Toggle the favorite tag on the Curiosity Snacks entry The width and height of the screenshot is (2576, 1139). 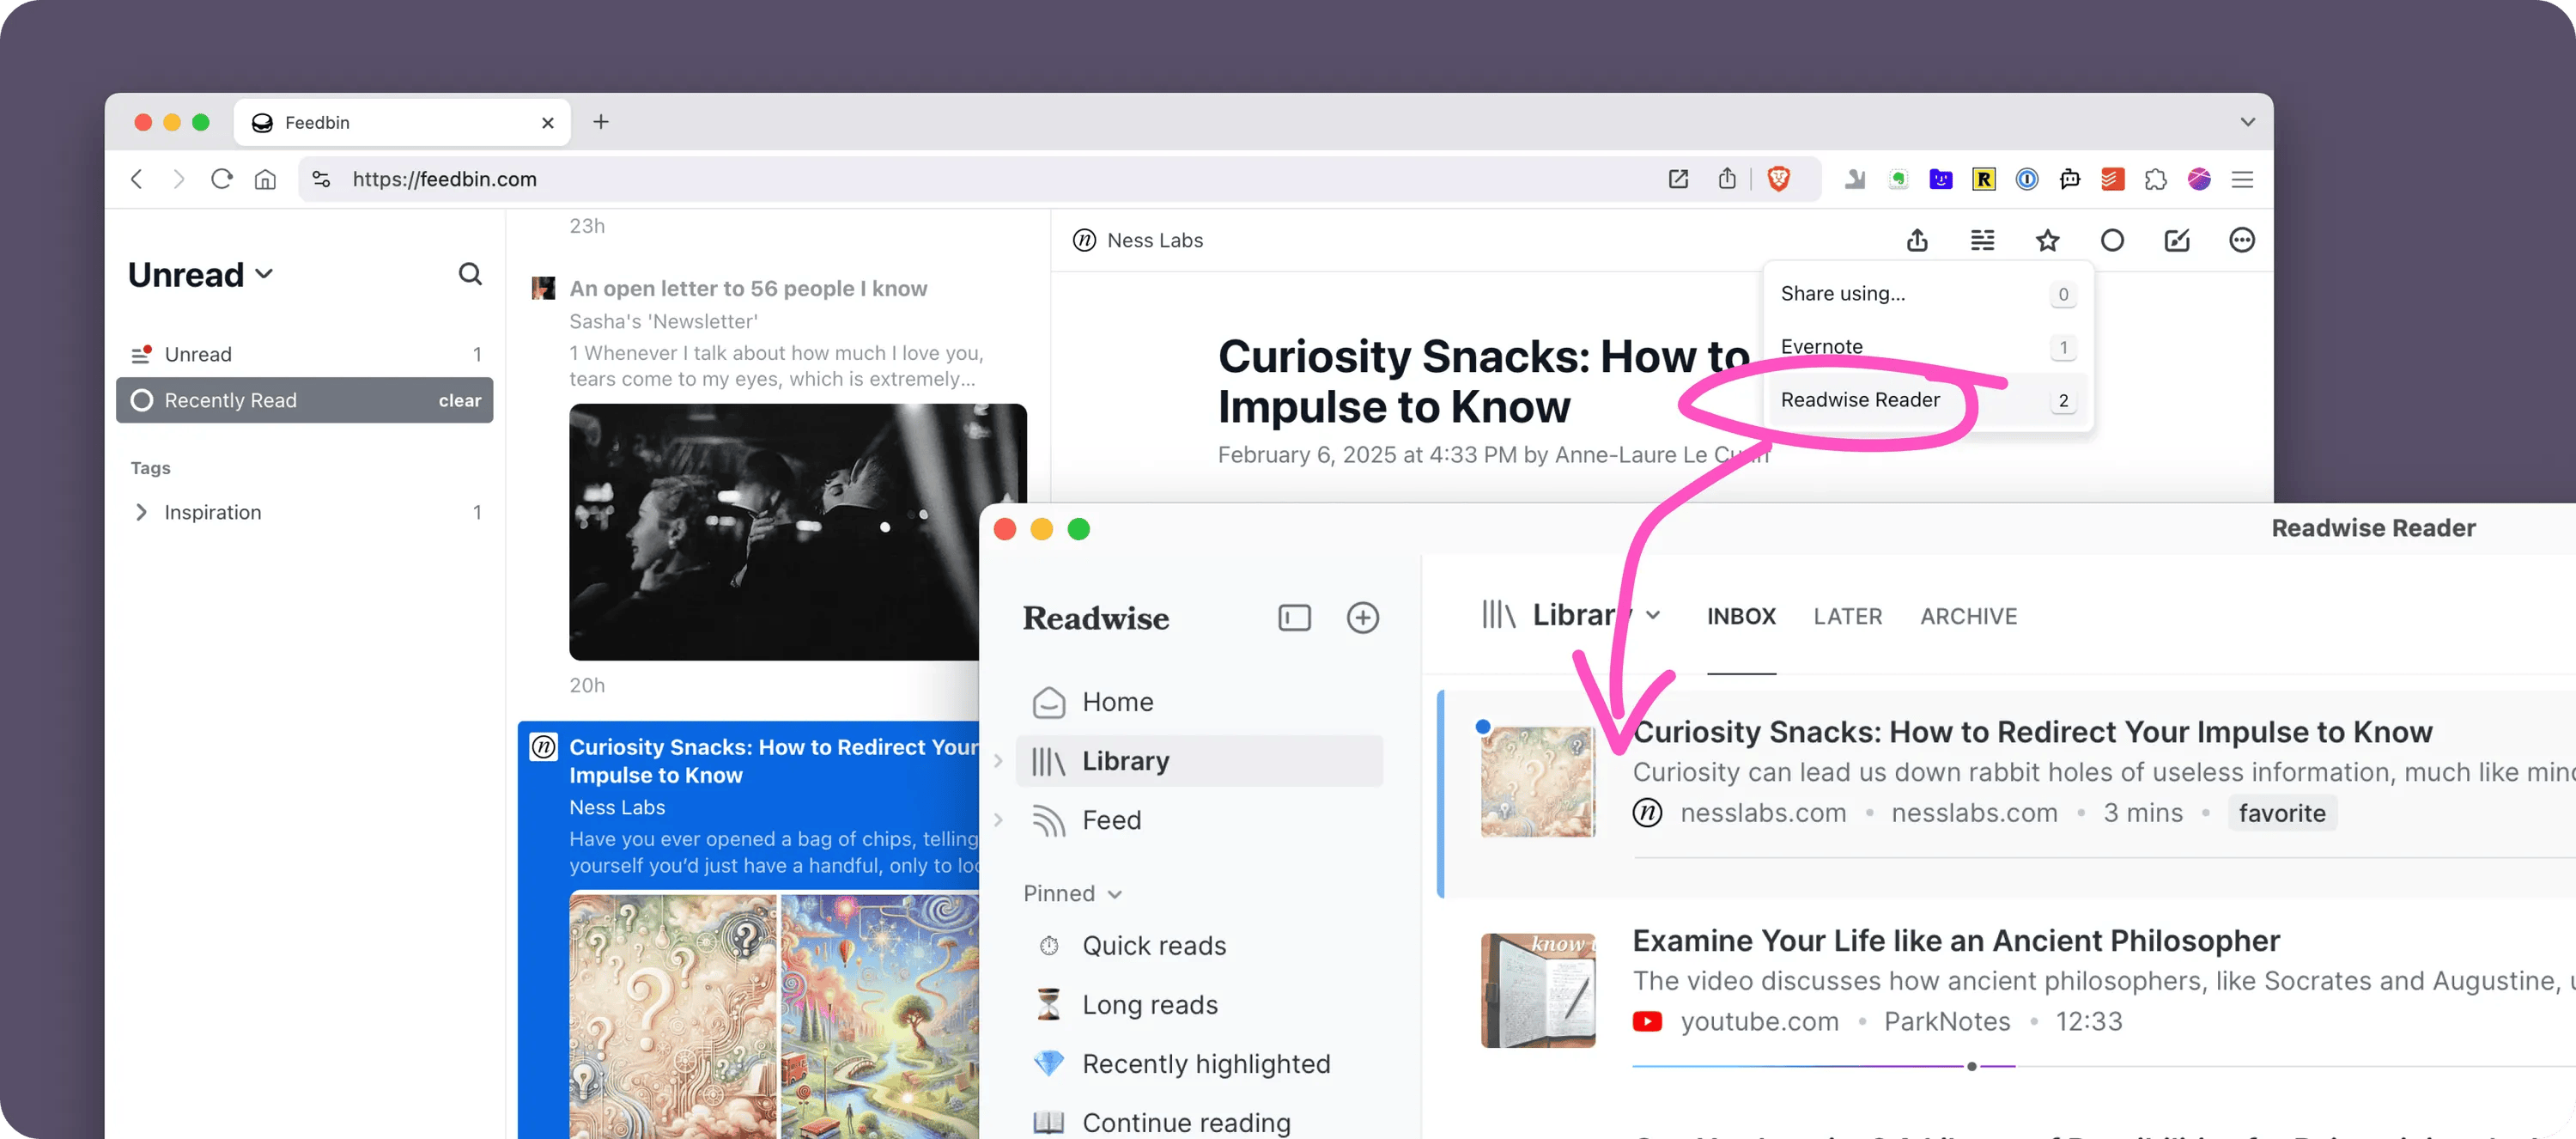(2282, 813)
